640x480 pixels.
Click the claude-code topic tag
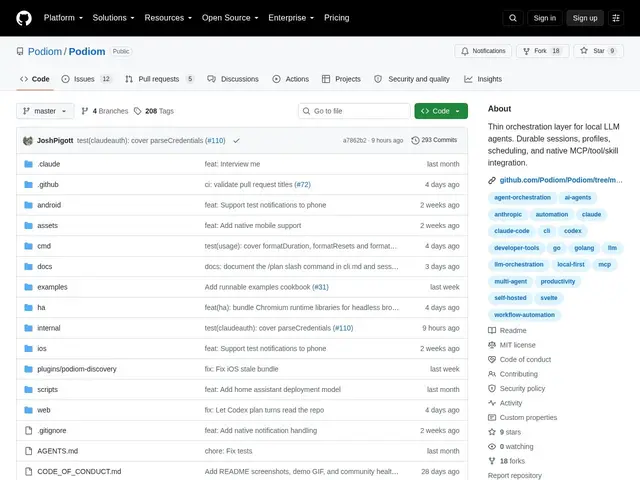click(x=511, y=231)
